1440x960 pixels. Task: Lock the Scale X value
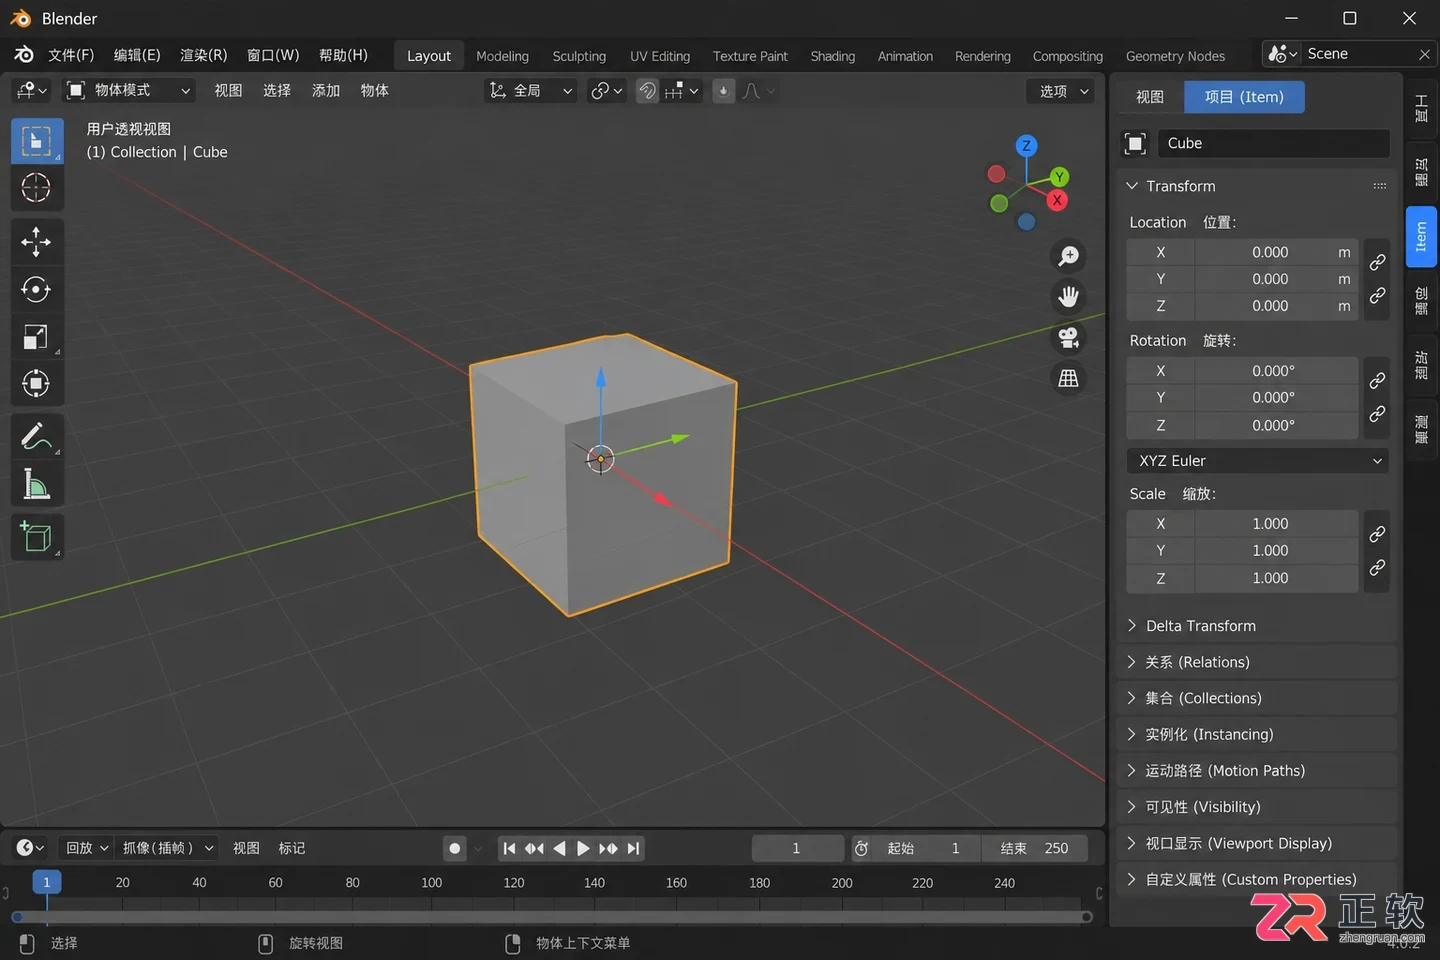tap(1377, 533)
